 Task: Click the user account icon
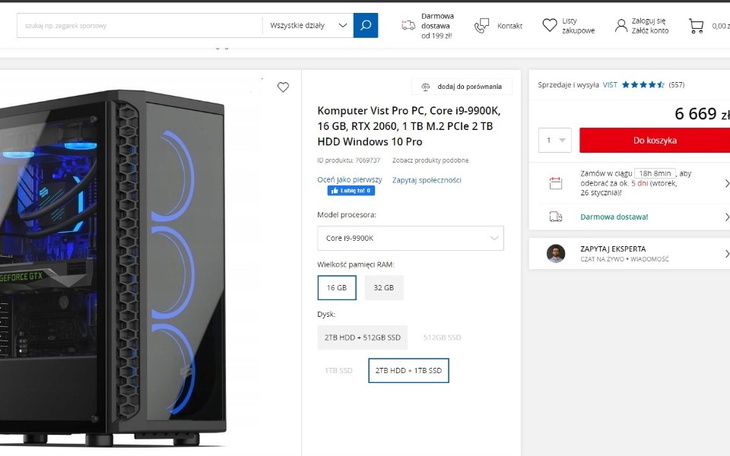pos(621,25)
